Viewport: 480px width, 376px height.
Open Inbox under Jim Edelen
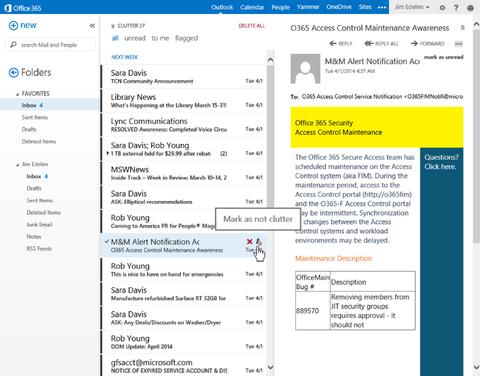[x=37, y=176]
